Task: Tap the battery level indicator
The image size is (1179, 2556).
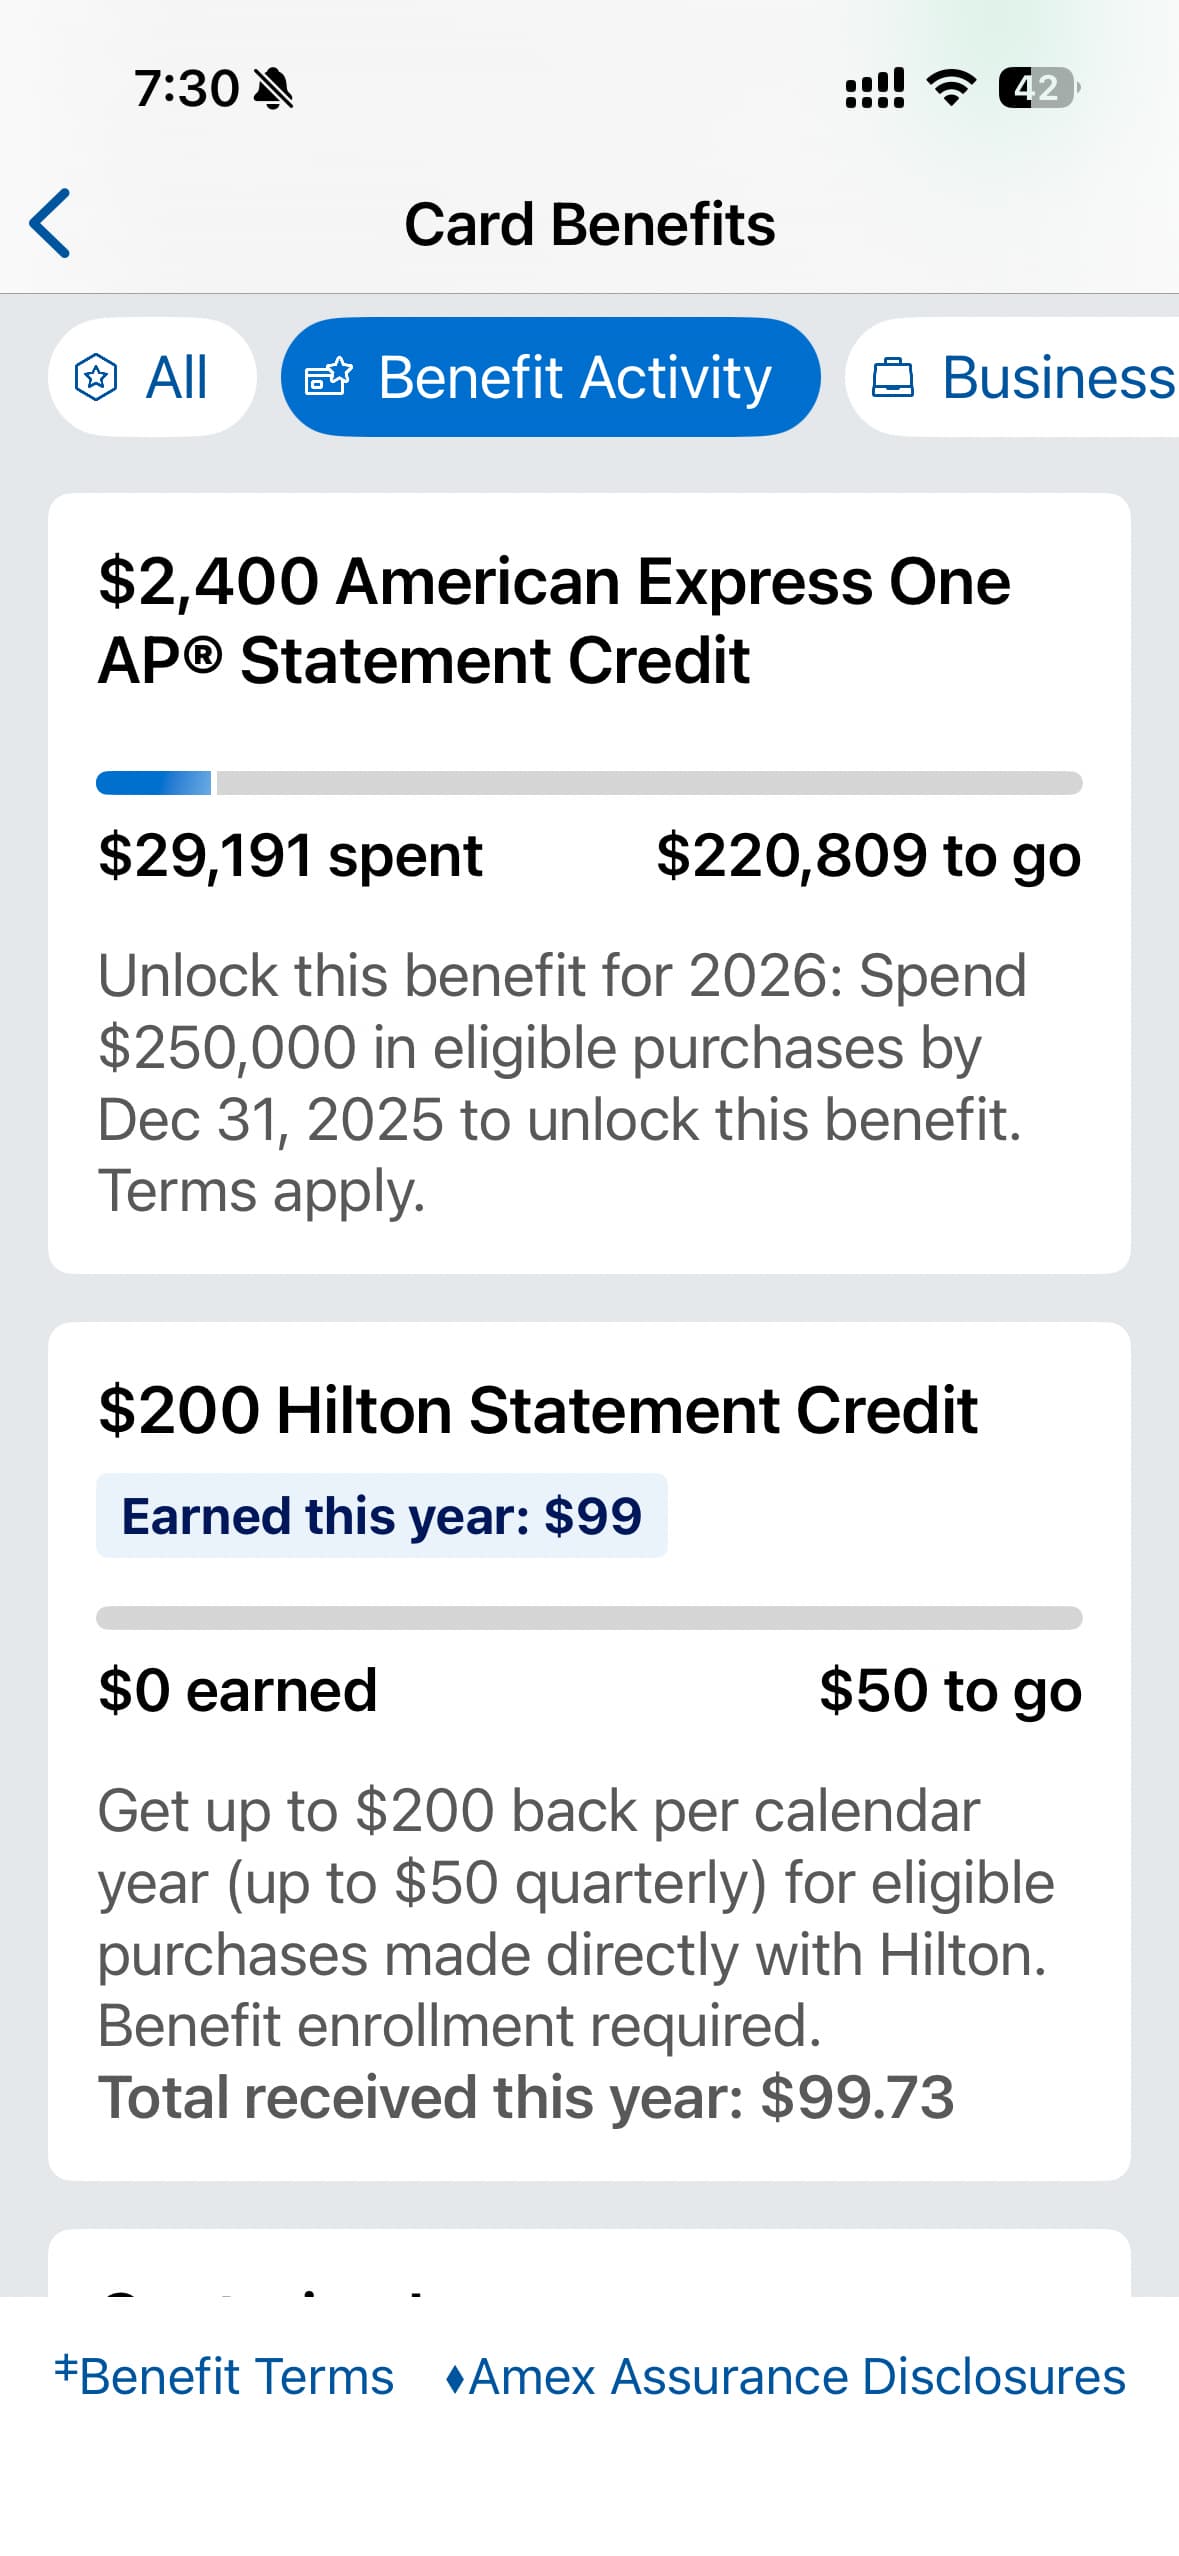Action: click(x=1038, y=88)
